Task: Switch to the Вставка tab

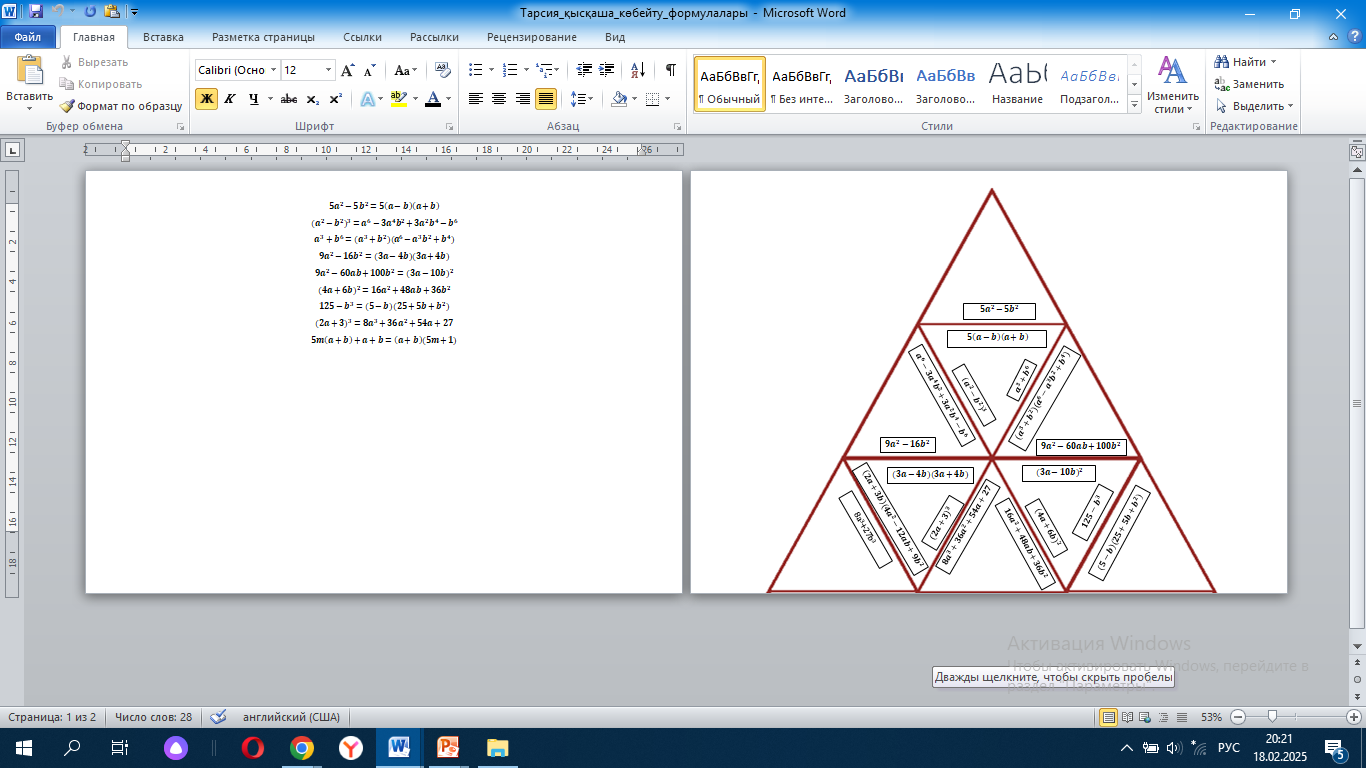Action: [x=163, y=37]
